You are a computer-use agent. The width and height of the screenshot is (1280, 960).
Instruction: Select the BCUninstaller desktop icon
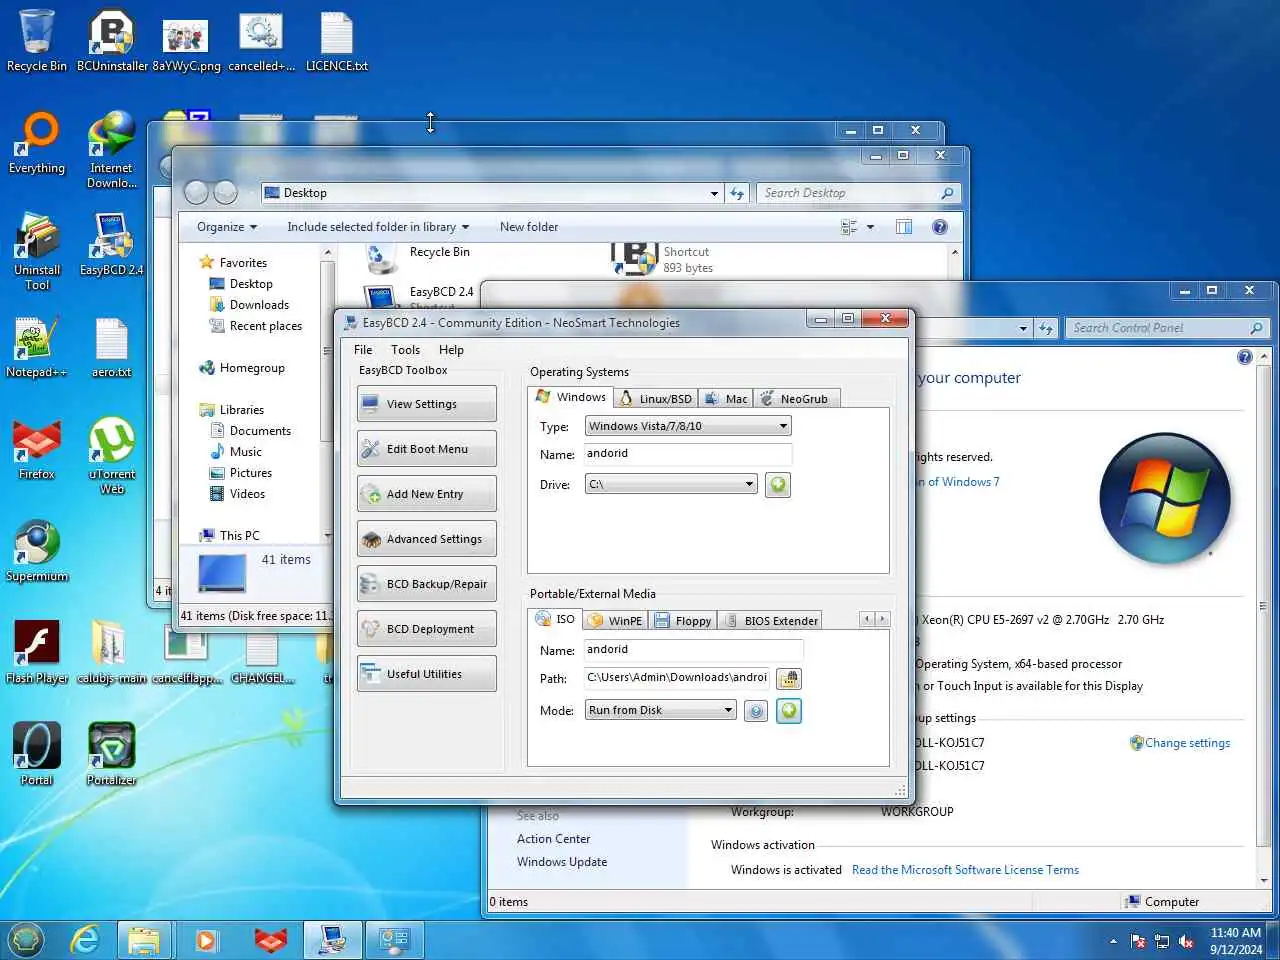pyautogui.click(x=112, y=42)
